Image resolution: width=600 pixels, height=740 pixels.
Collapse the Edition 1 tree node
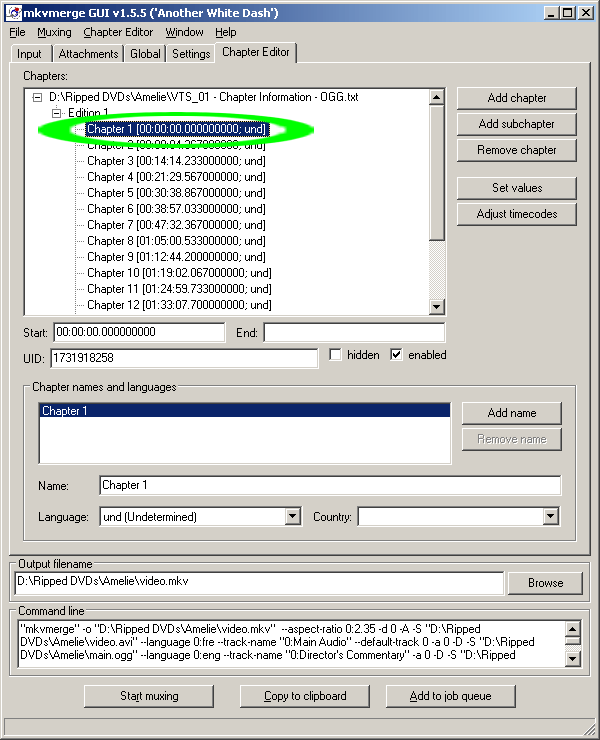tap(57, 113)
